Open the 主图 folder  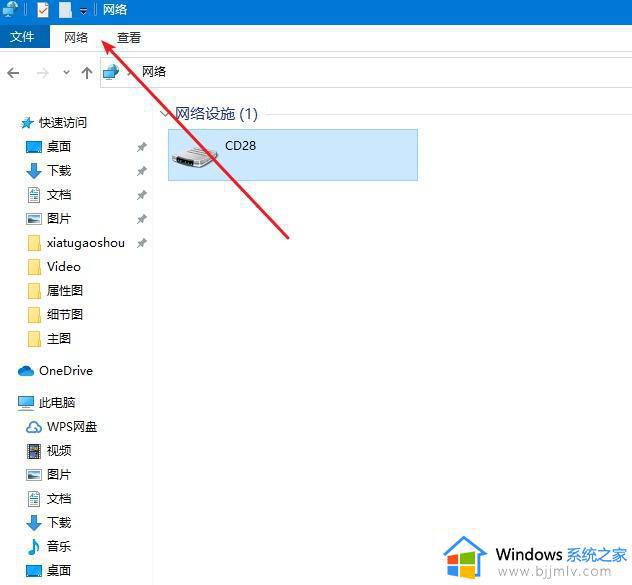pyautogui.click(x=59, y=338)
